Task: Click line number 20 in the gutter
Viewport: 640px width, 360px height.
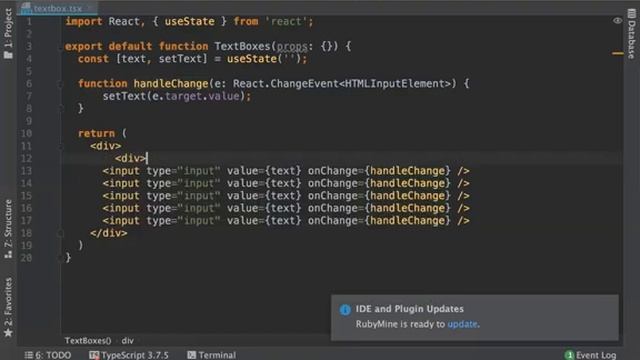Action: [x=26, y=258]
